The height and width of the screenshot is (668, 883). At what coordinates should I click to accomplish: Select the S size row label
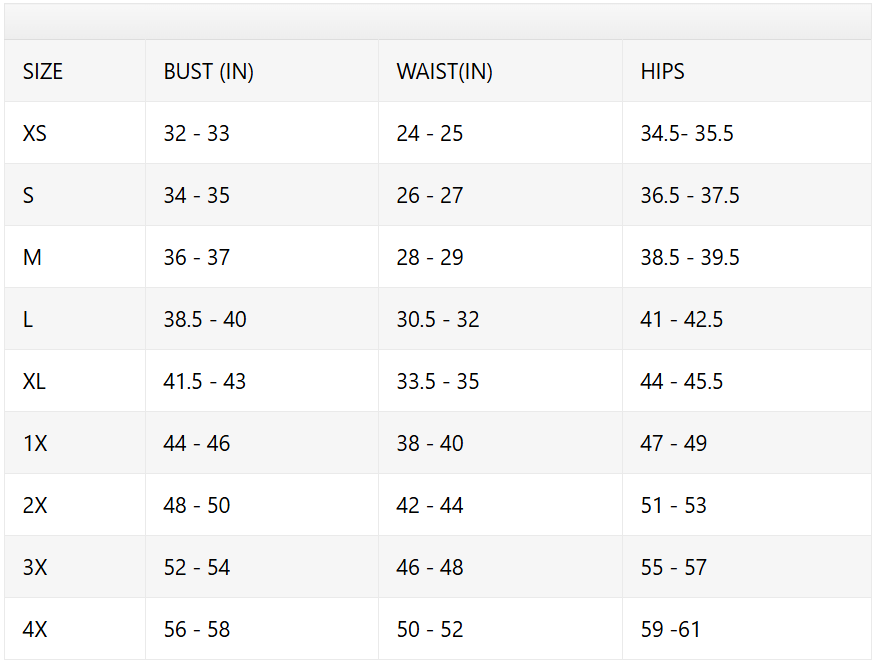28,195
